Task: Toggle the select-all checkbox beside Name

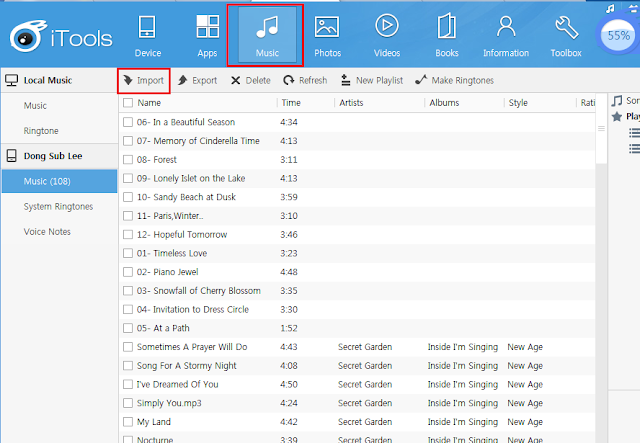Action: (128, 103)
